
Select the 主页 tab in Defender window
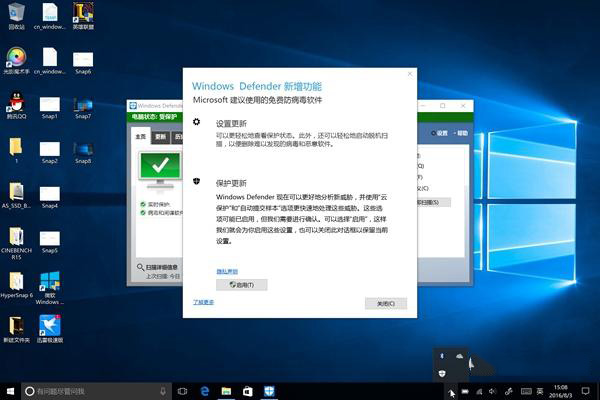pos(140,137)
